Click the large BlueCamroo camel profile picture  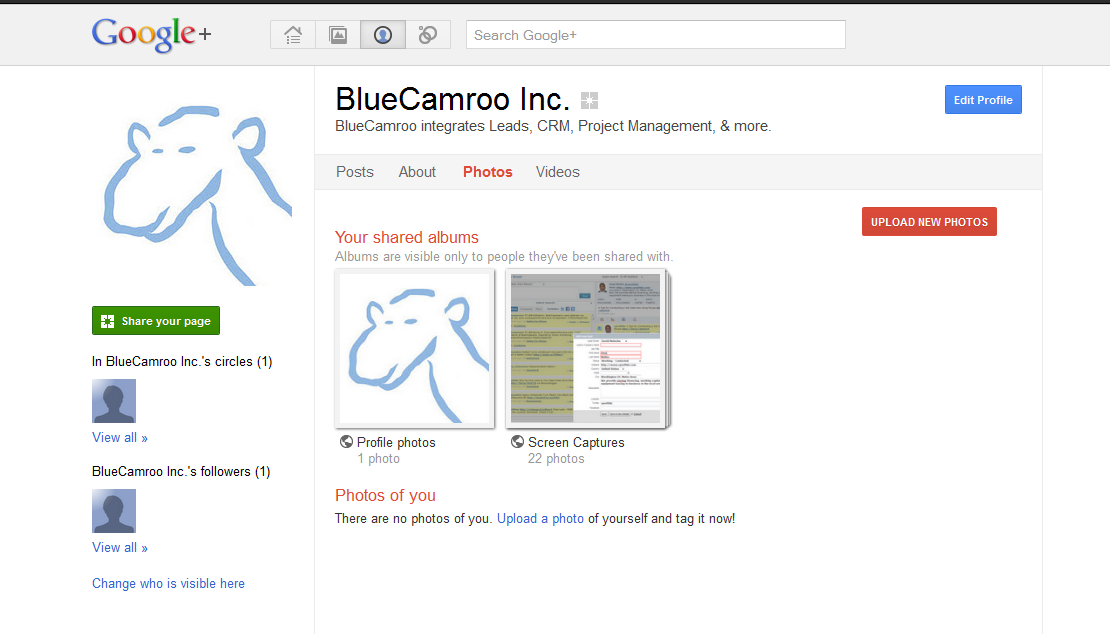(x=191, y=186)
